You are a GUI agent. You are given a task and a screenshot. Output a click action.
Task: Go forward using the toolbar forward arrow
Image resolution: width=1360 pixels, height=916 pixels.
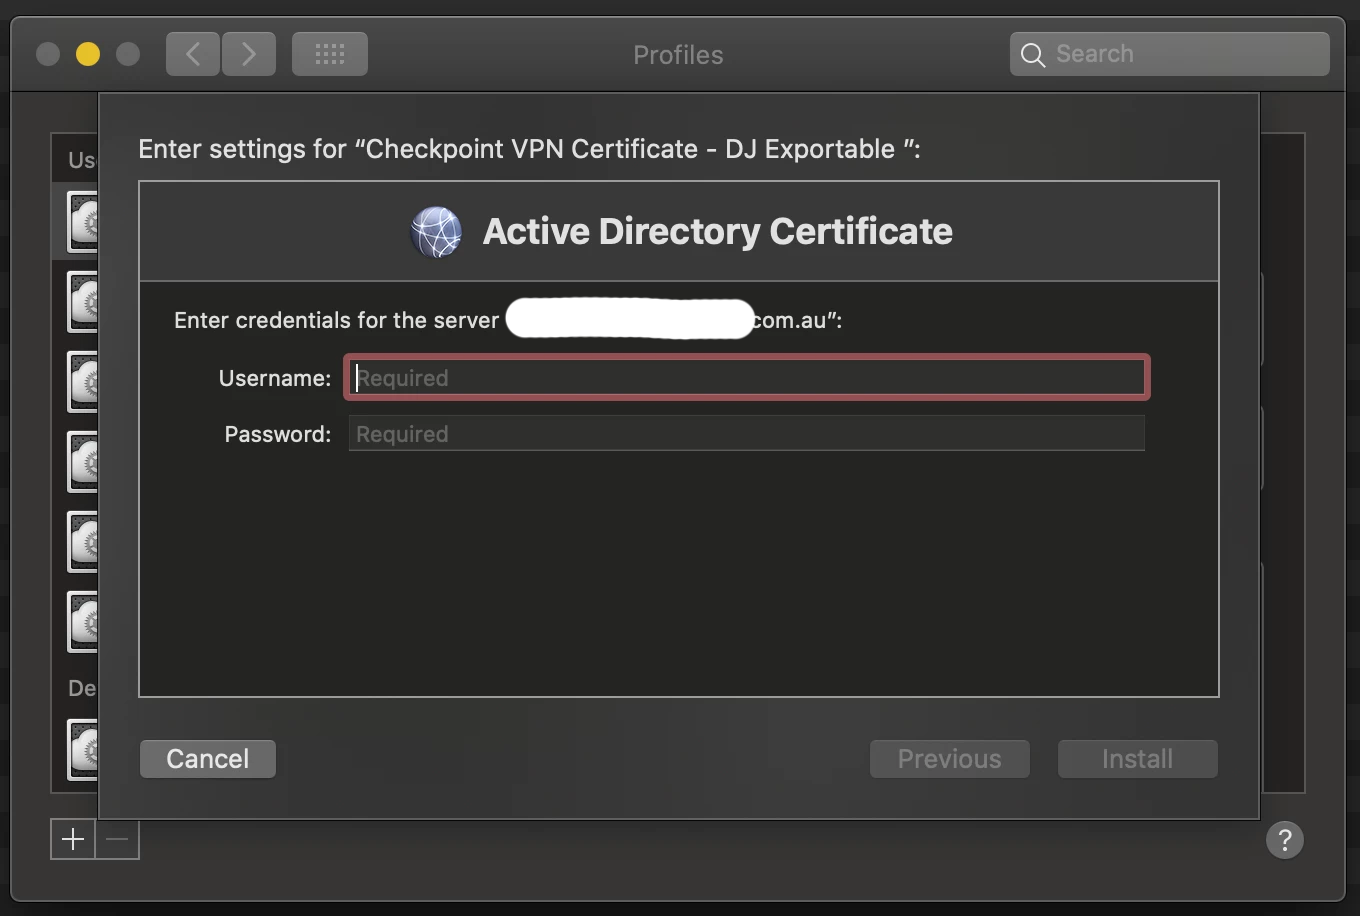[x=249, y=54]
